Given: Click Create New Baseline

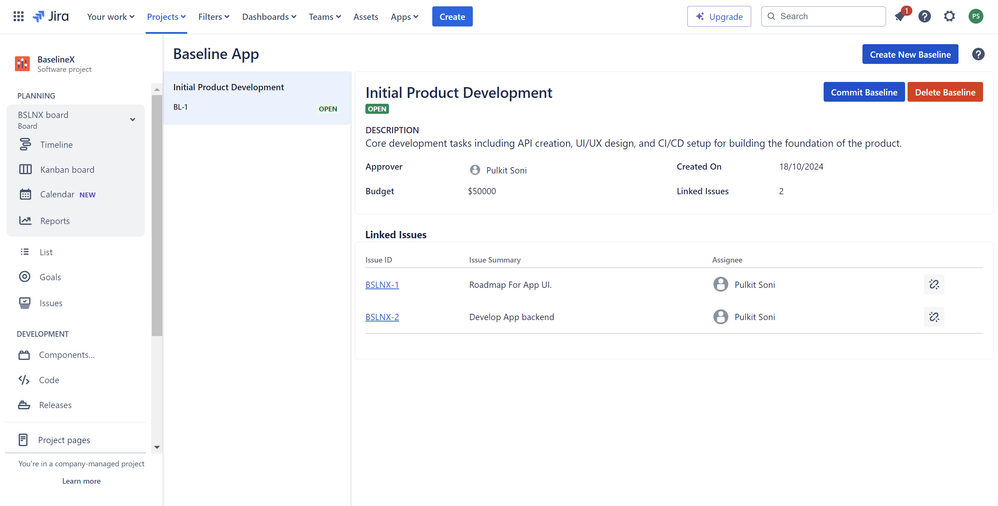Looking at the screenshot, I should point(910,54).
